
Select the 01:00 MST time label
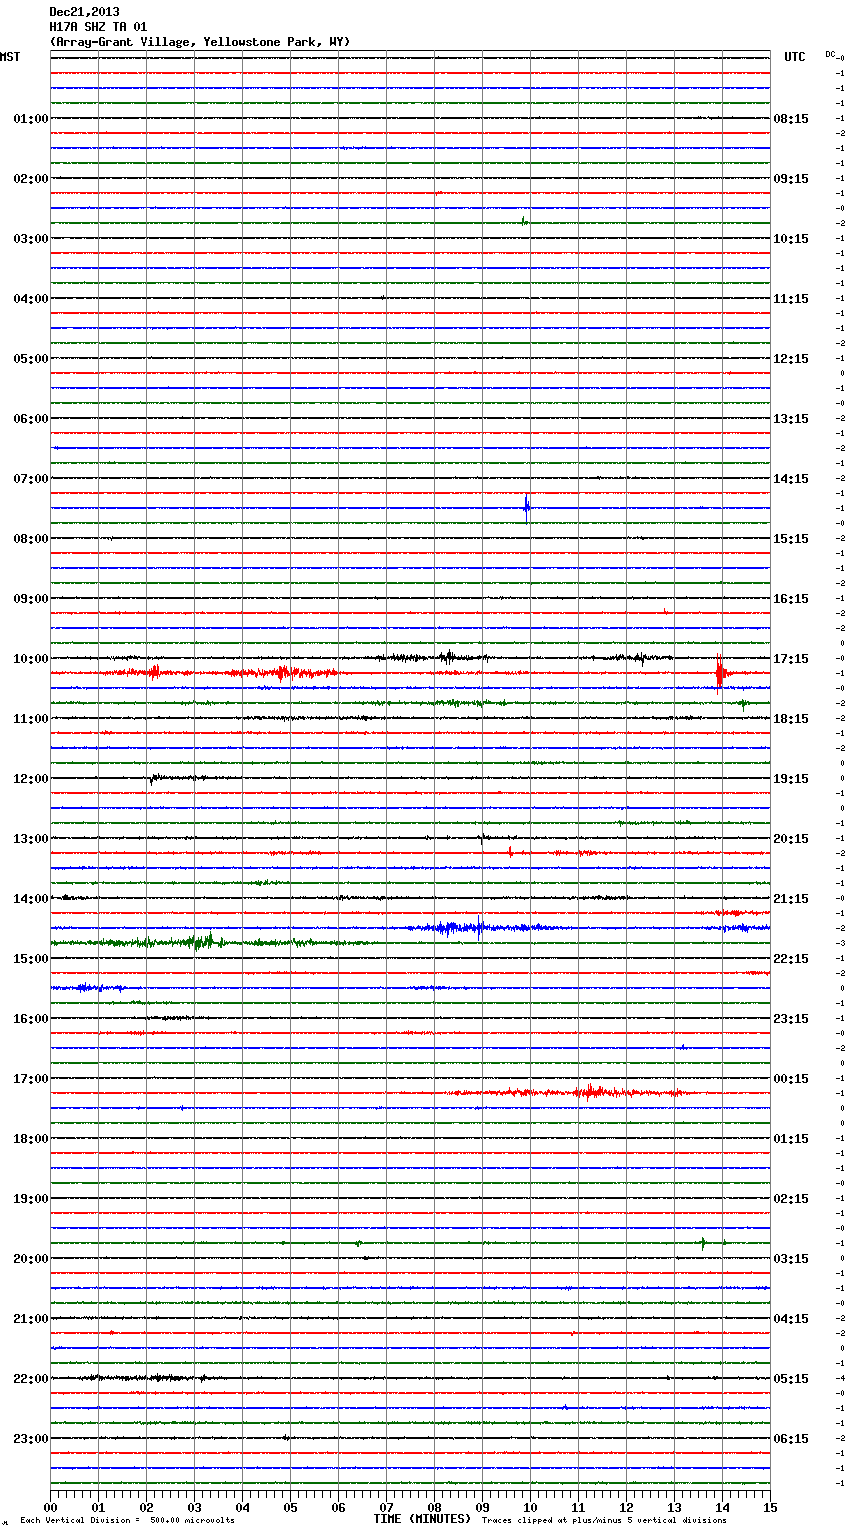point(31,119)
